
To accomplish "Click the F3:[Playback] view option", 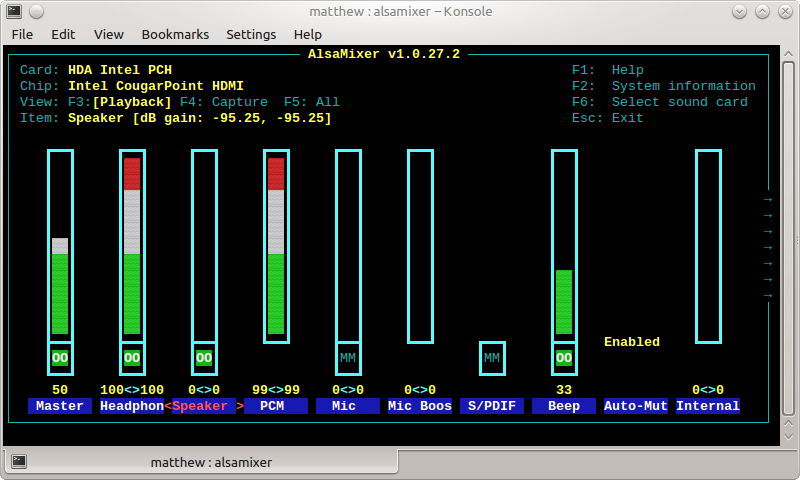I will (x=120, y=102).
